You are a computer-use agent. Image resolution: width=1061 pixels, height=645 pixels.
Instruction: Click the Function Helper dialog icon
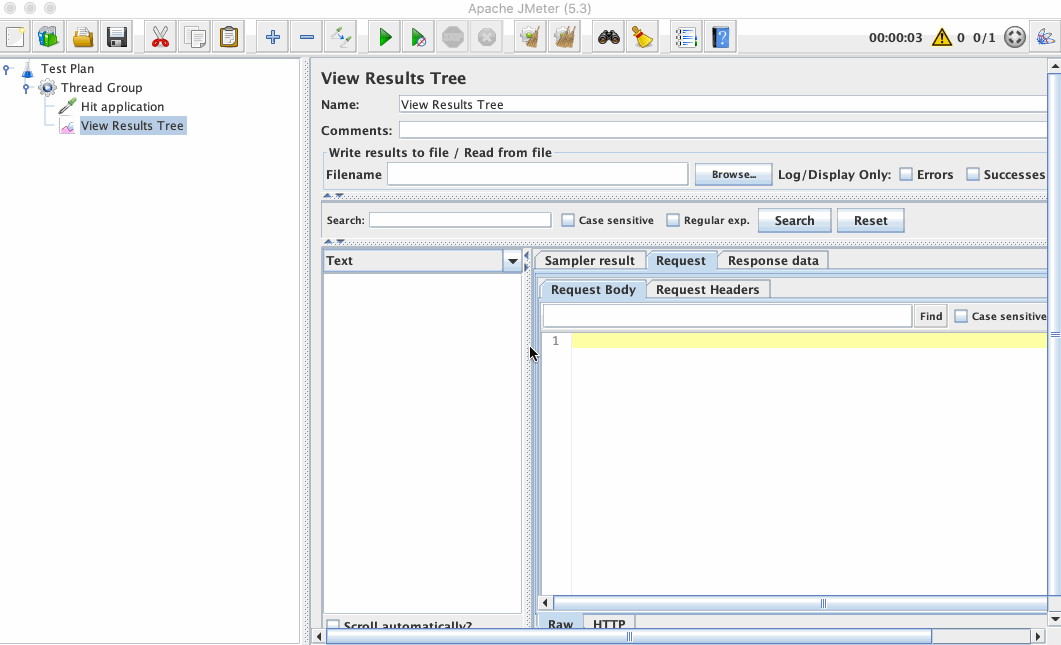(x=685, y=36)
